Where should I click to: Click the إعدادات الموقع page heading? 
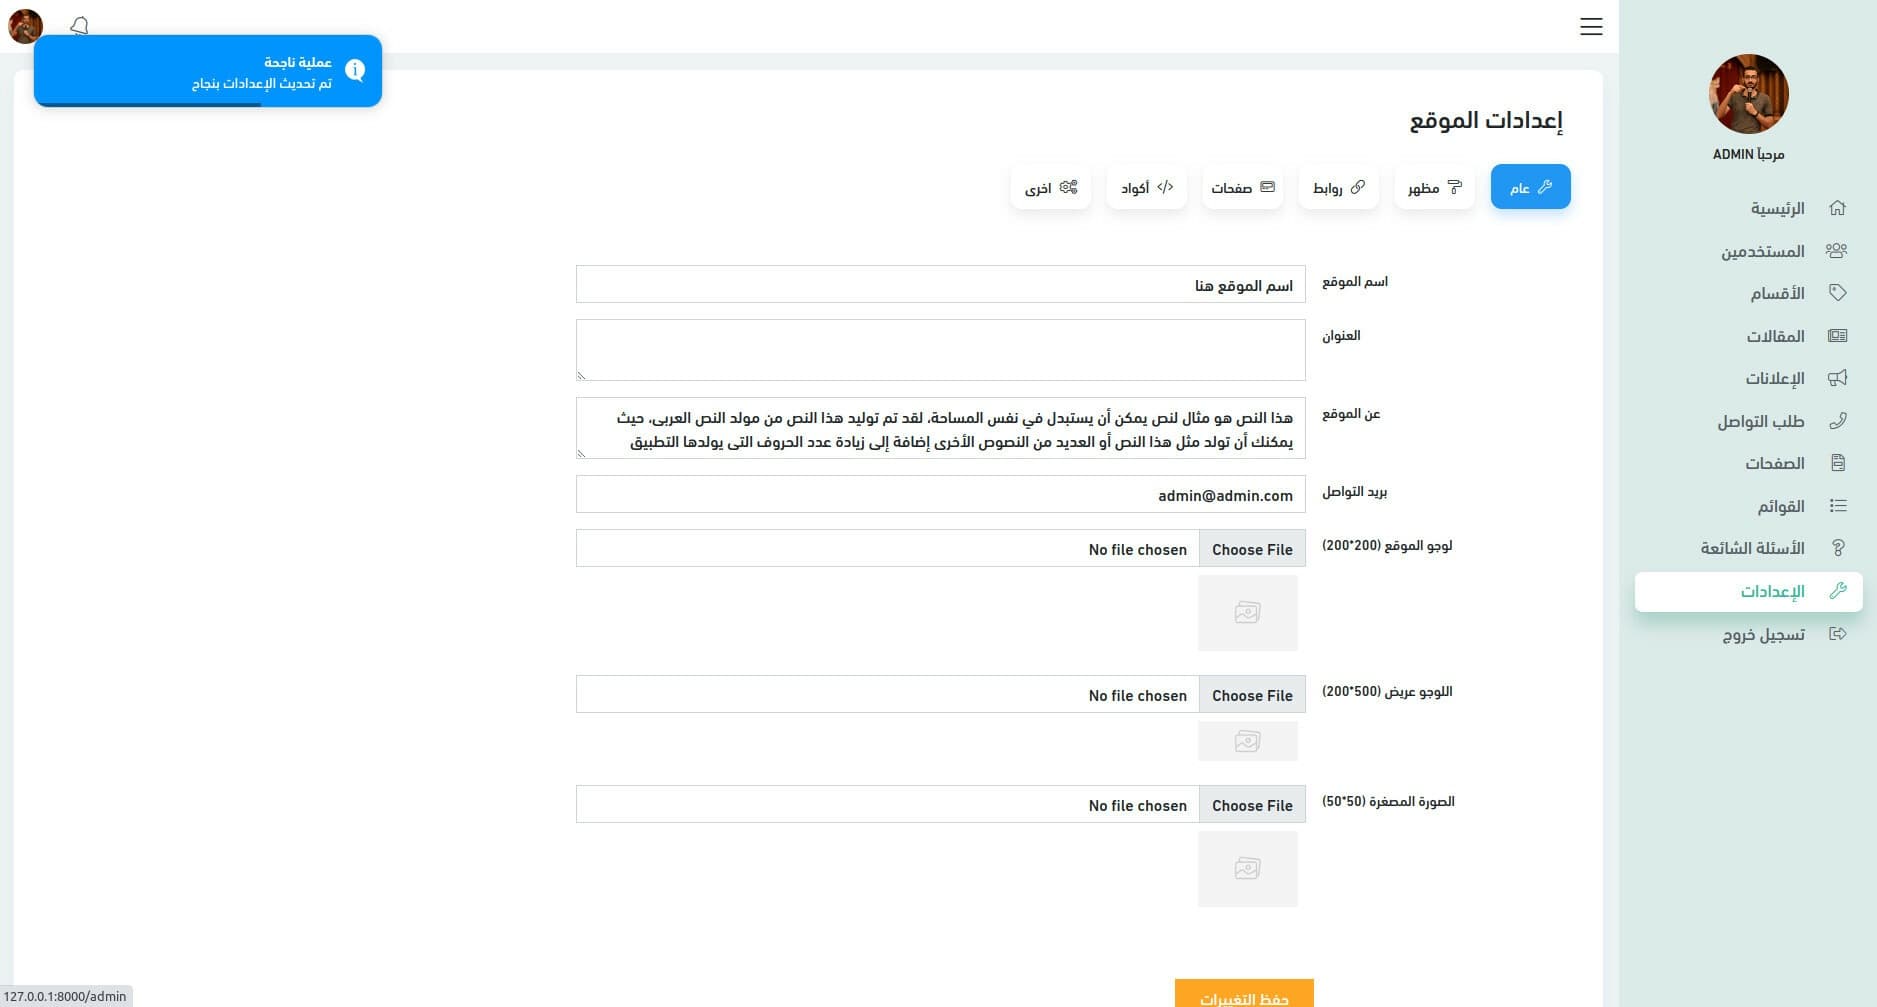[x=1485, y=121]
